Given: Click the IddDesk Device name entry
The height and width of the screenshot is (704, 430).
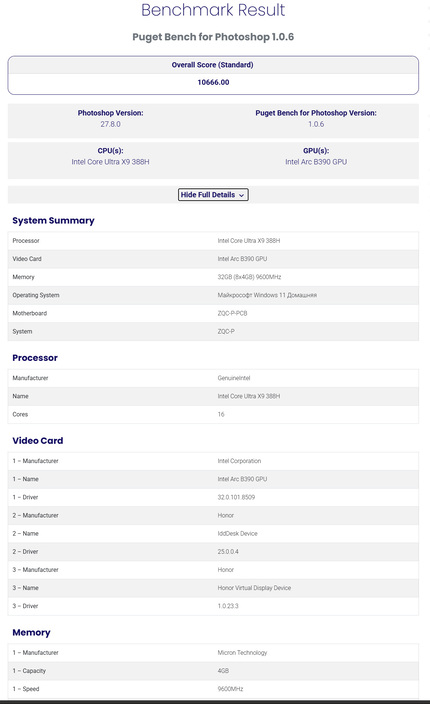Looking at the screenshot, I should pyautogui.click(x=237, y=533).
